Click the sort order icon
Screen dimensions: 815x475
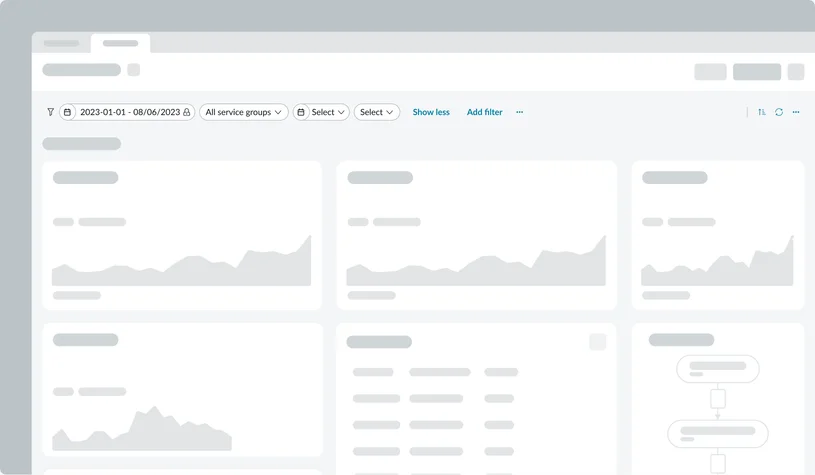(761, 112)
